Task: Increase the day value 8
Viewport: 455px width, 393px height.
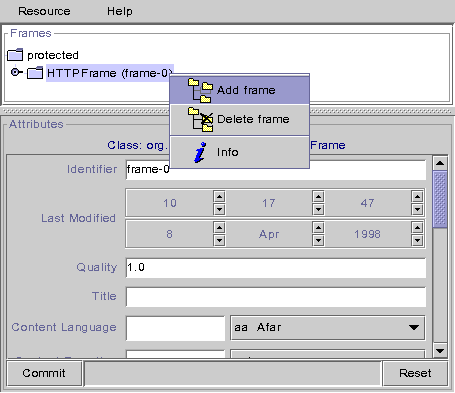Action: (x=219, y=228)
